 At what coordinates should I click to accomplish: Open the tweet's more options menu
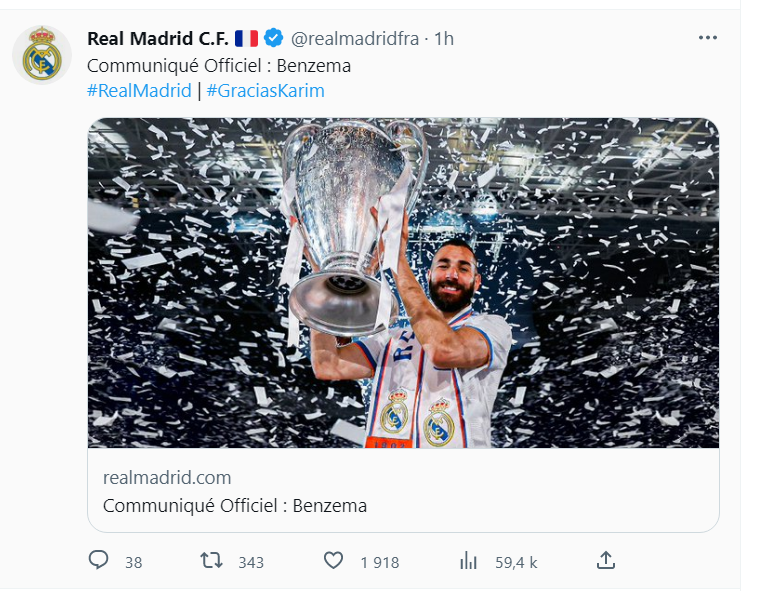(x=708, y=38)
